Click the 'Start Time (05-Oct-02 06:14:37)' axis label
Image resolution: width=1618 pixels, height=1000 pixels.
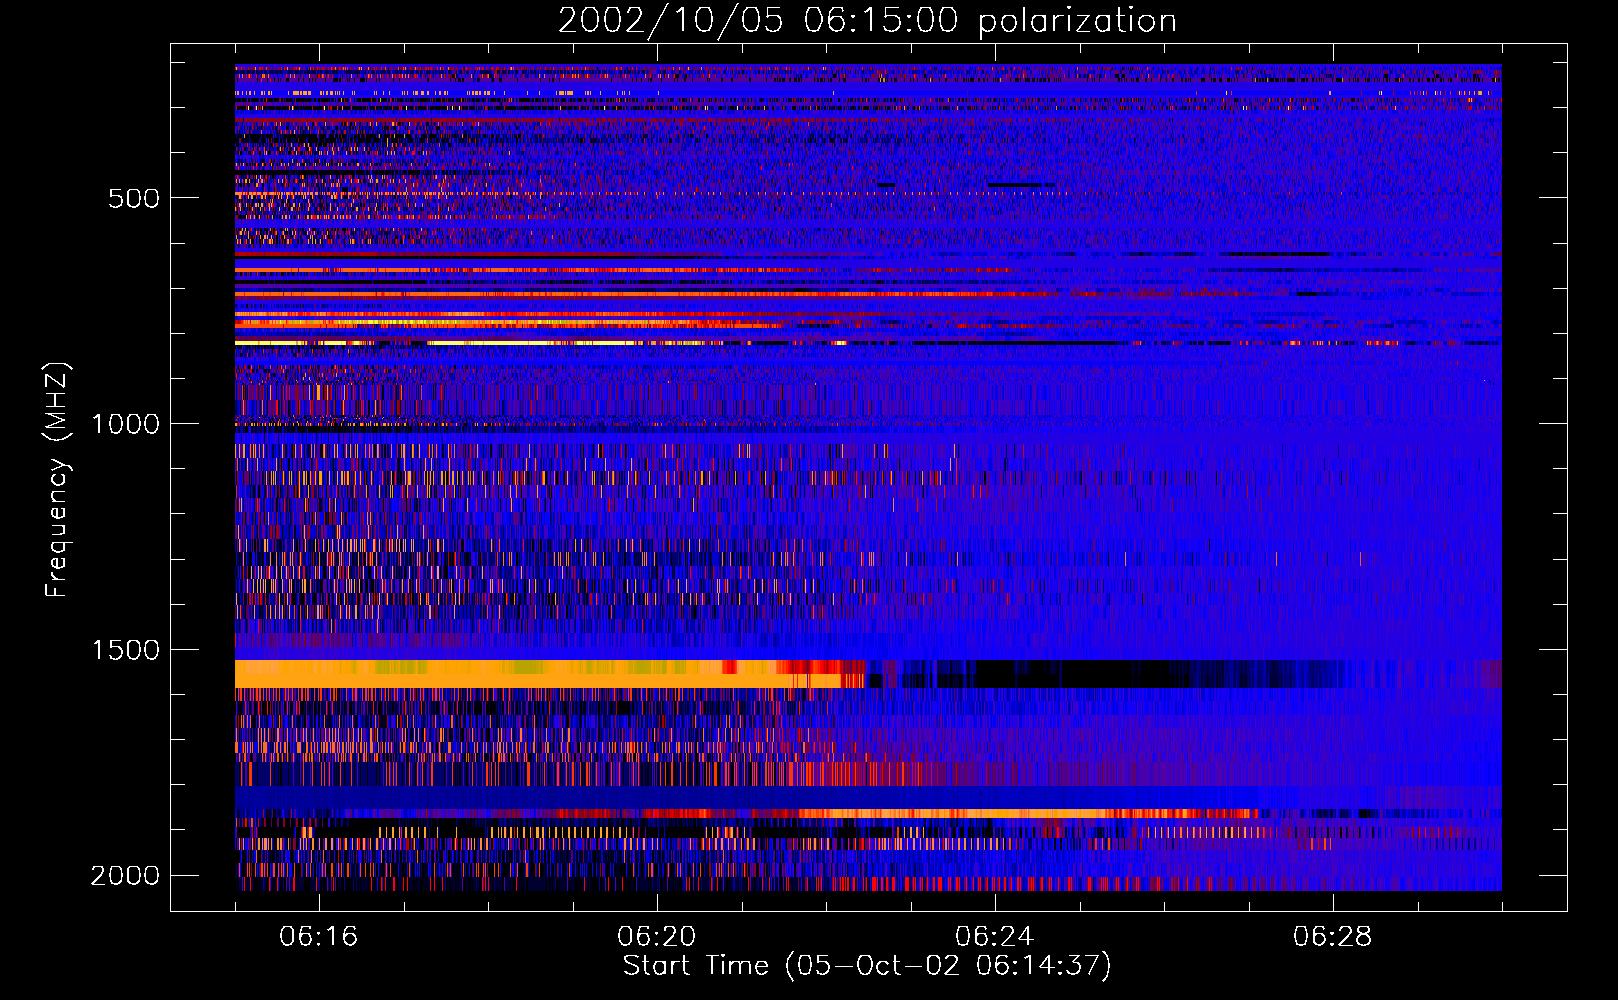(x=867, y=966)
